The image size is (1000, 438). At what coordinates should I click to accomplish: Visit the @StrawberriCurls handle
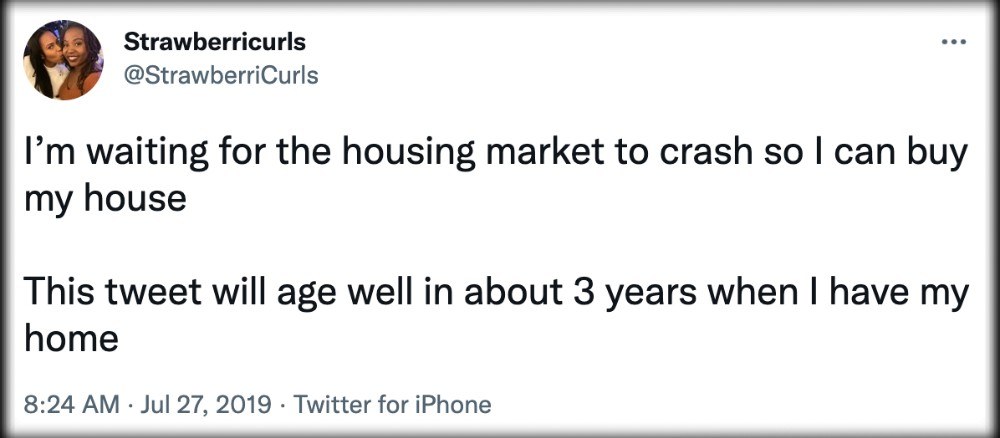[x=221, y=75]
